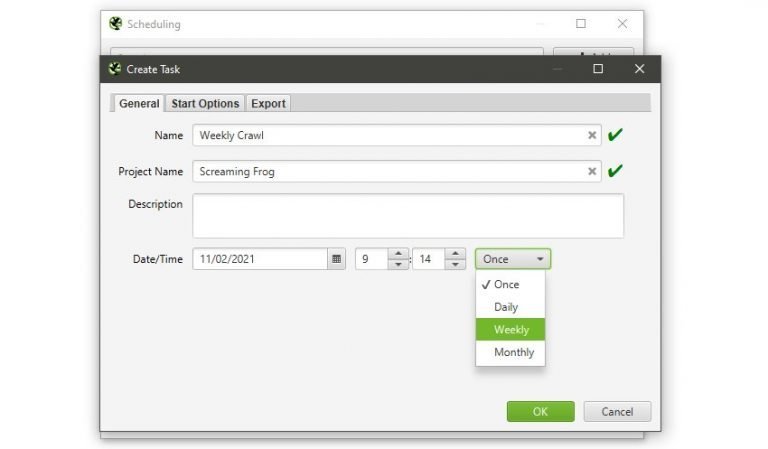
Task: Increase the hour value with up arrow
Action: point(397,253)
